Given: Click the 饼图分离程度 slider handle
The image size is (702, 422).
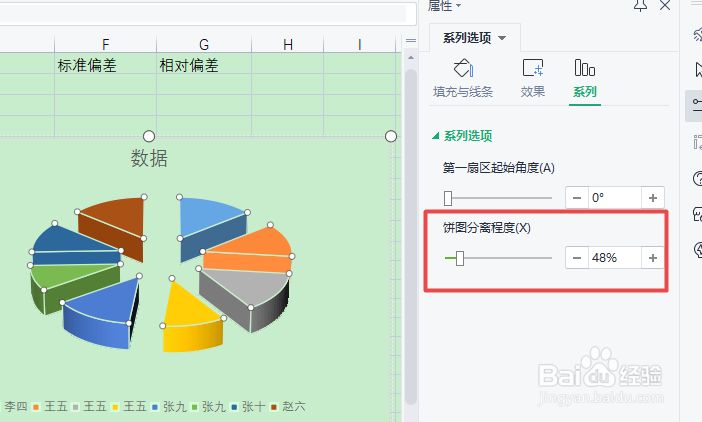Looking at the screenshot, I should (460, 258).
